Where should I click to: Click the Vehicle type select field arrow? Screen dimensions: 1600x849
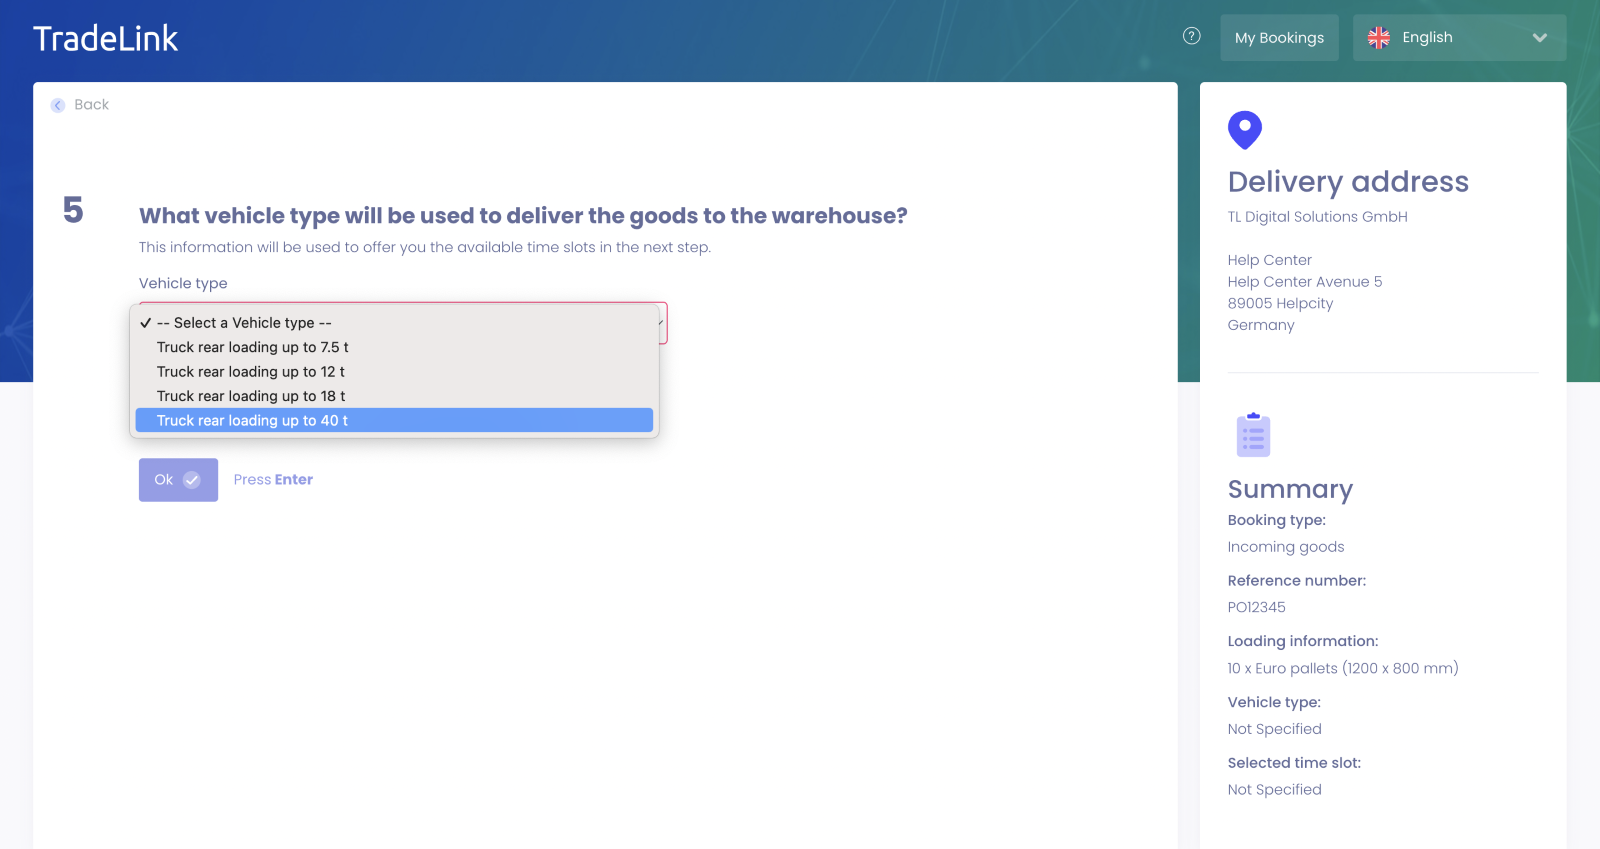click(x=661, y=322)
